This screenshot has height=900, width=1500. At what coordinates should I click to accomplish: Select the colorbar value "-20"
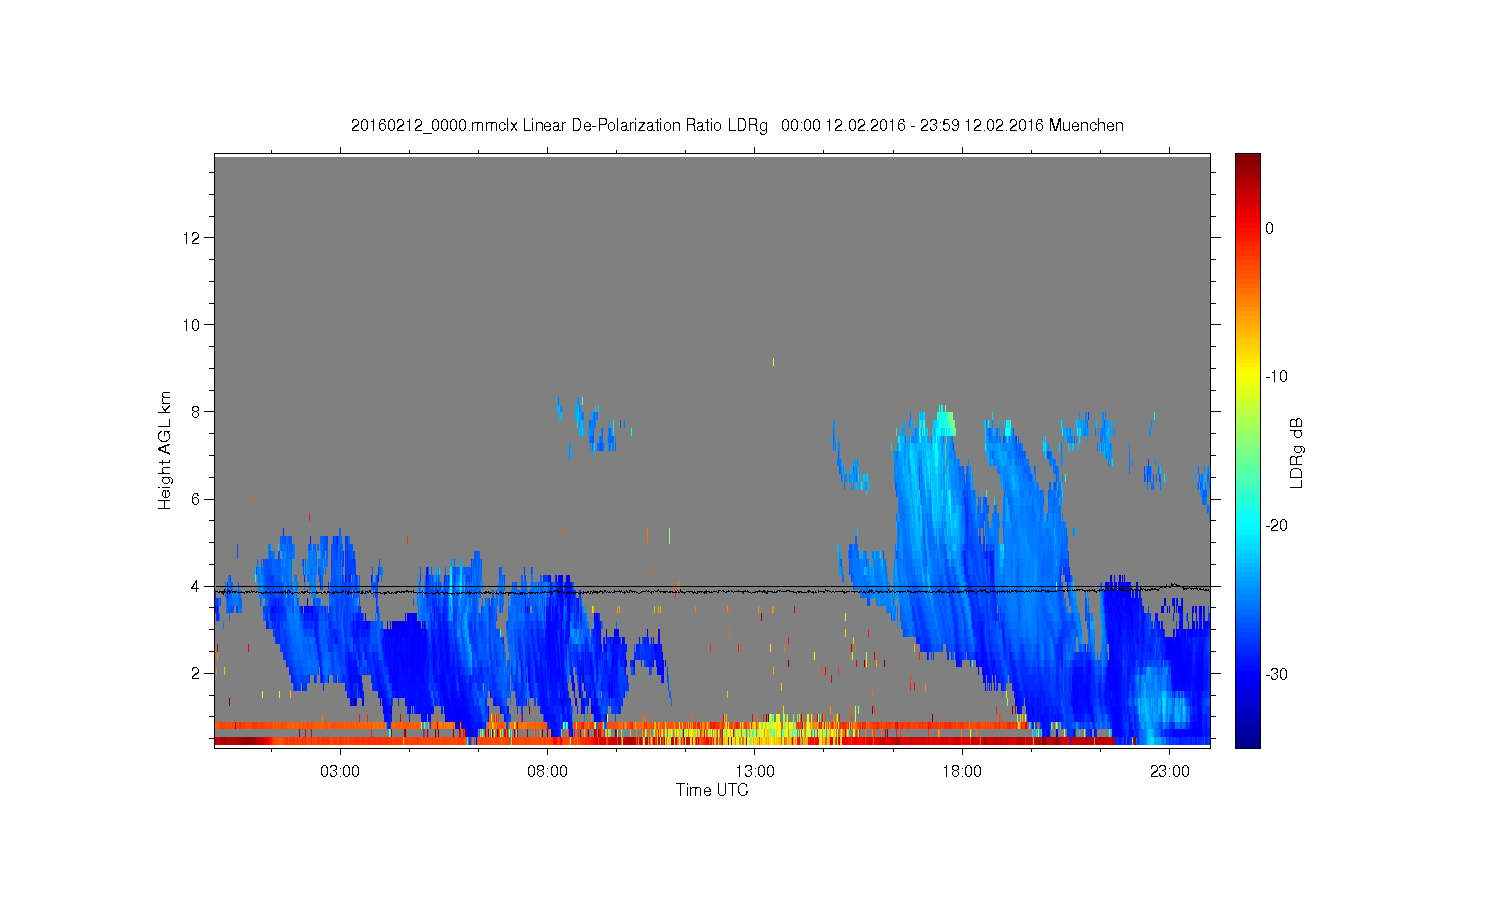[1276, 525]
